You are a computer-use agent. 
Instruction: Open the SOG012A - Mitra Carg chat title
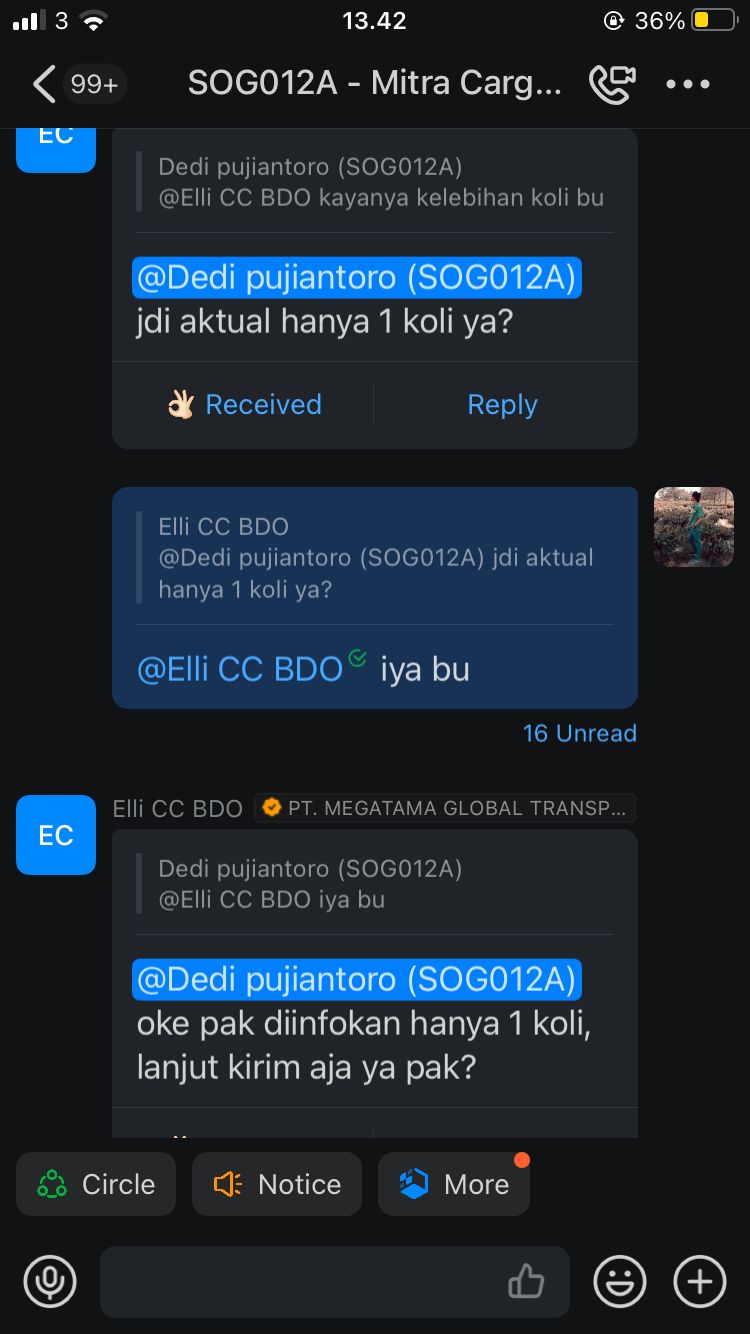click(375, 84)
